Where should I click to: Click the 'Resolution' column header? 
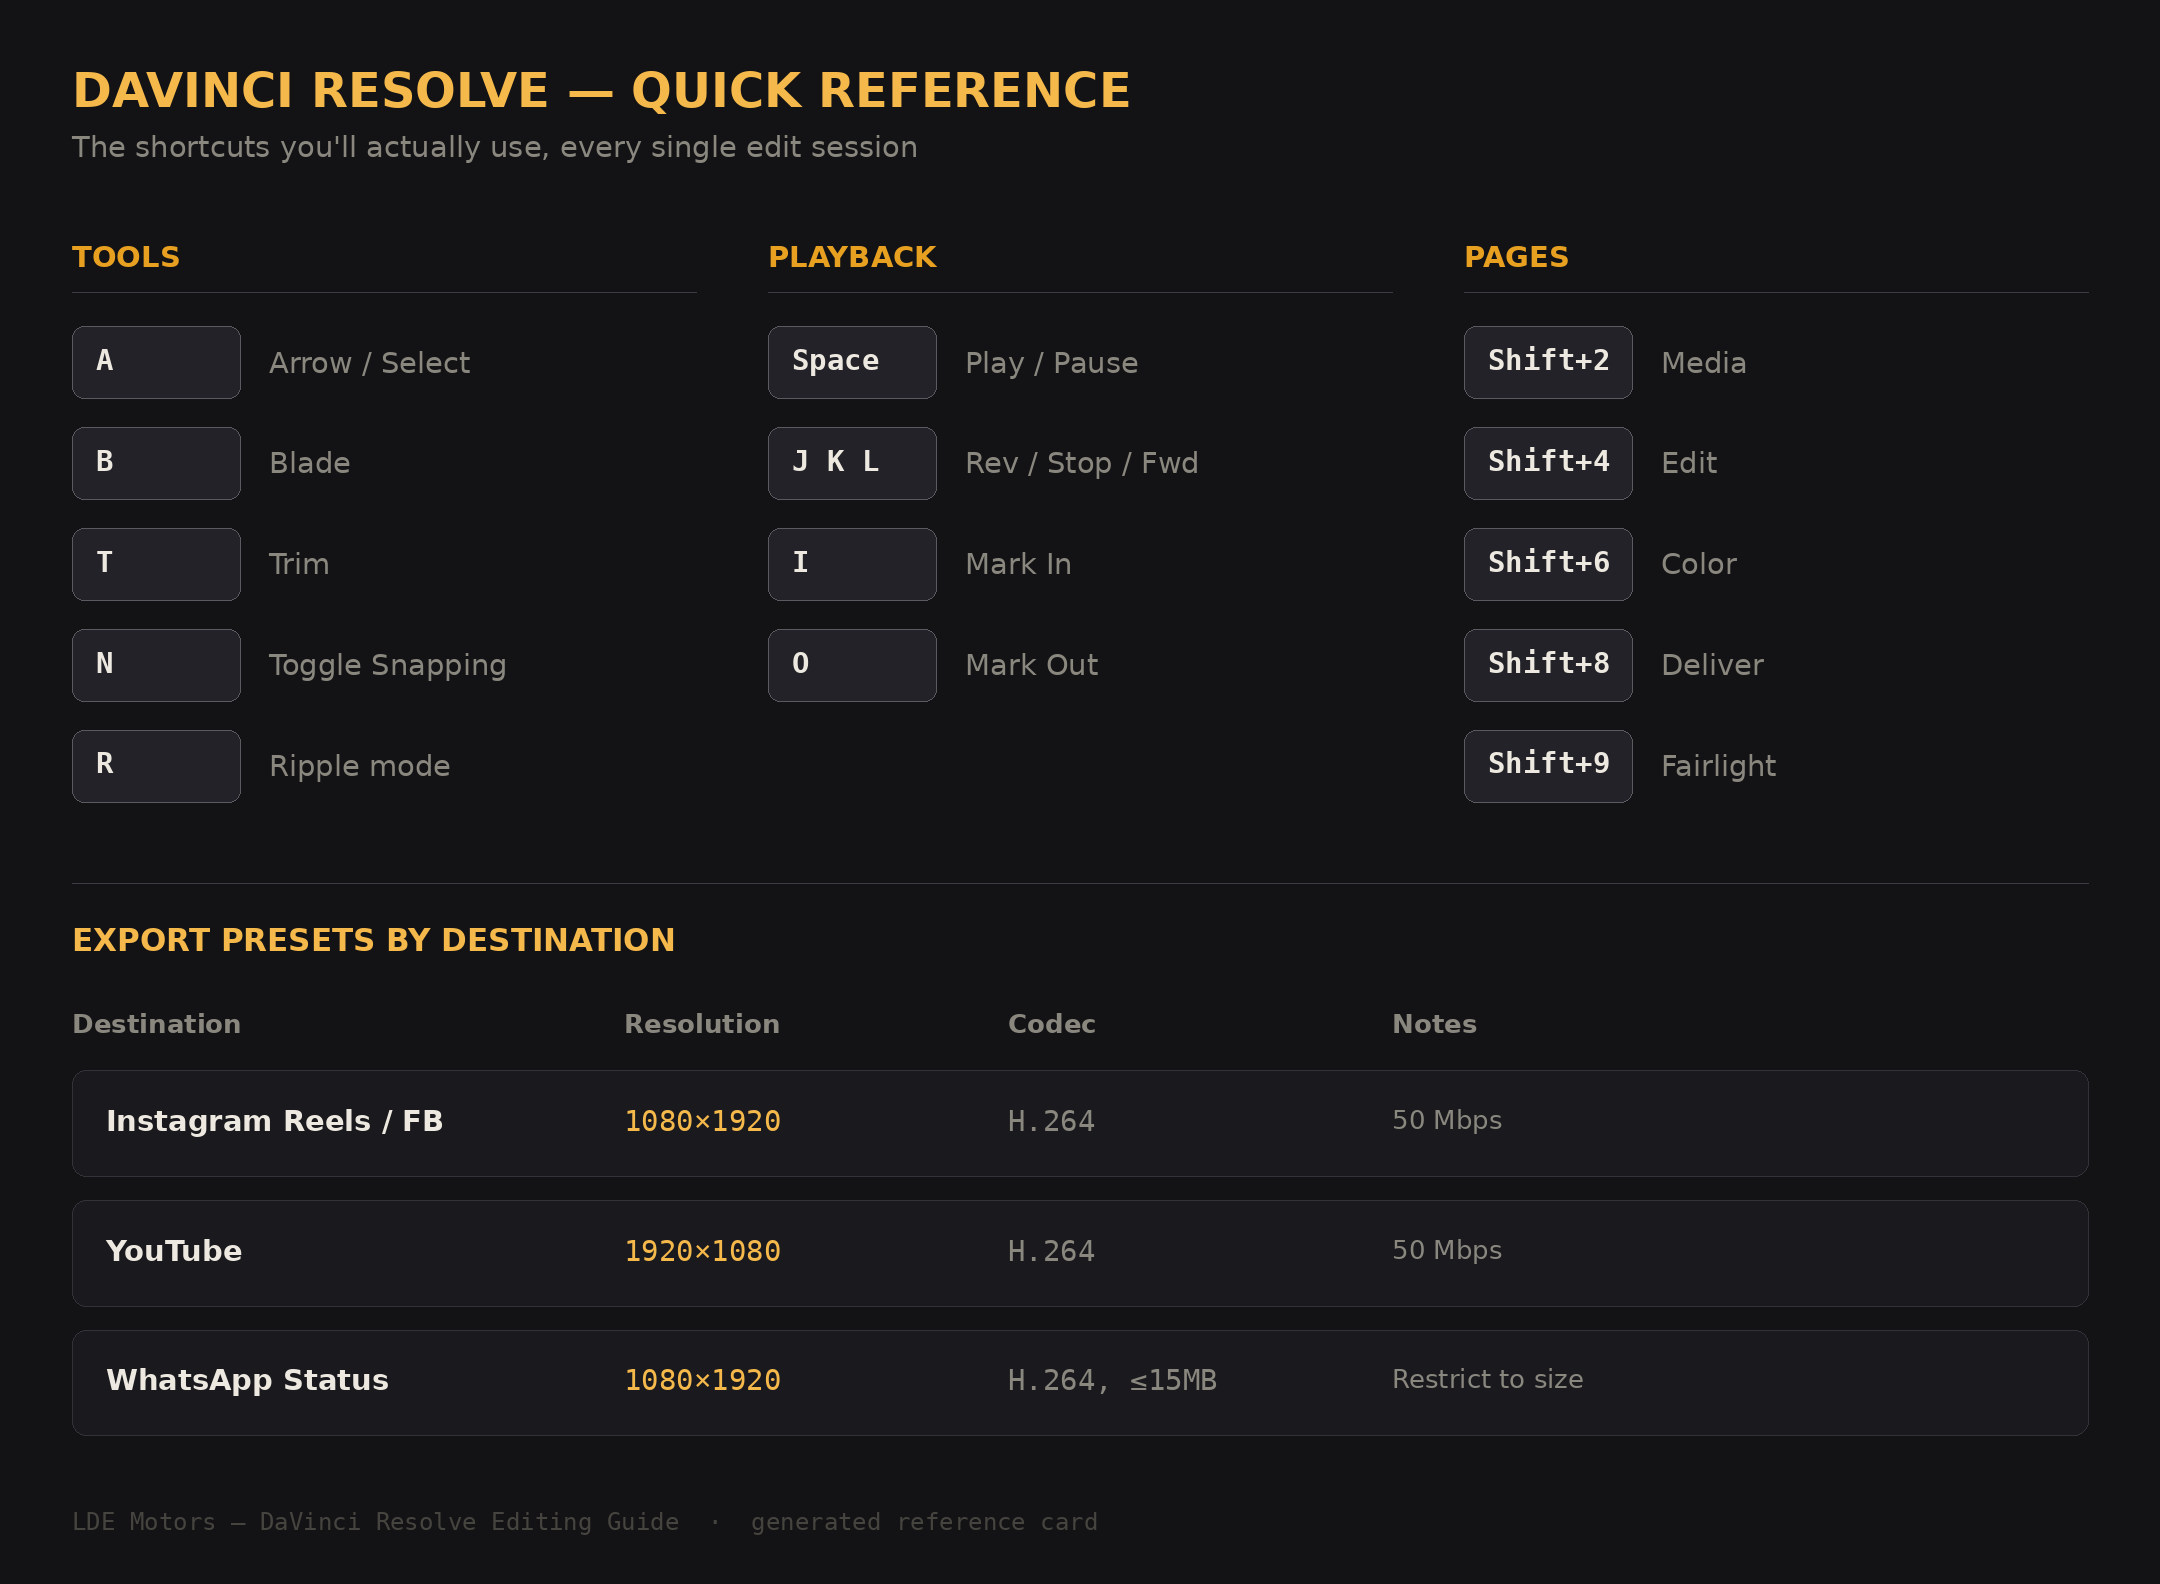tap(702, 1024)
